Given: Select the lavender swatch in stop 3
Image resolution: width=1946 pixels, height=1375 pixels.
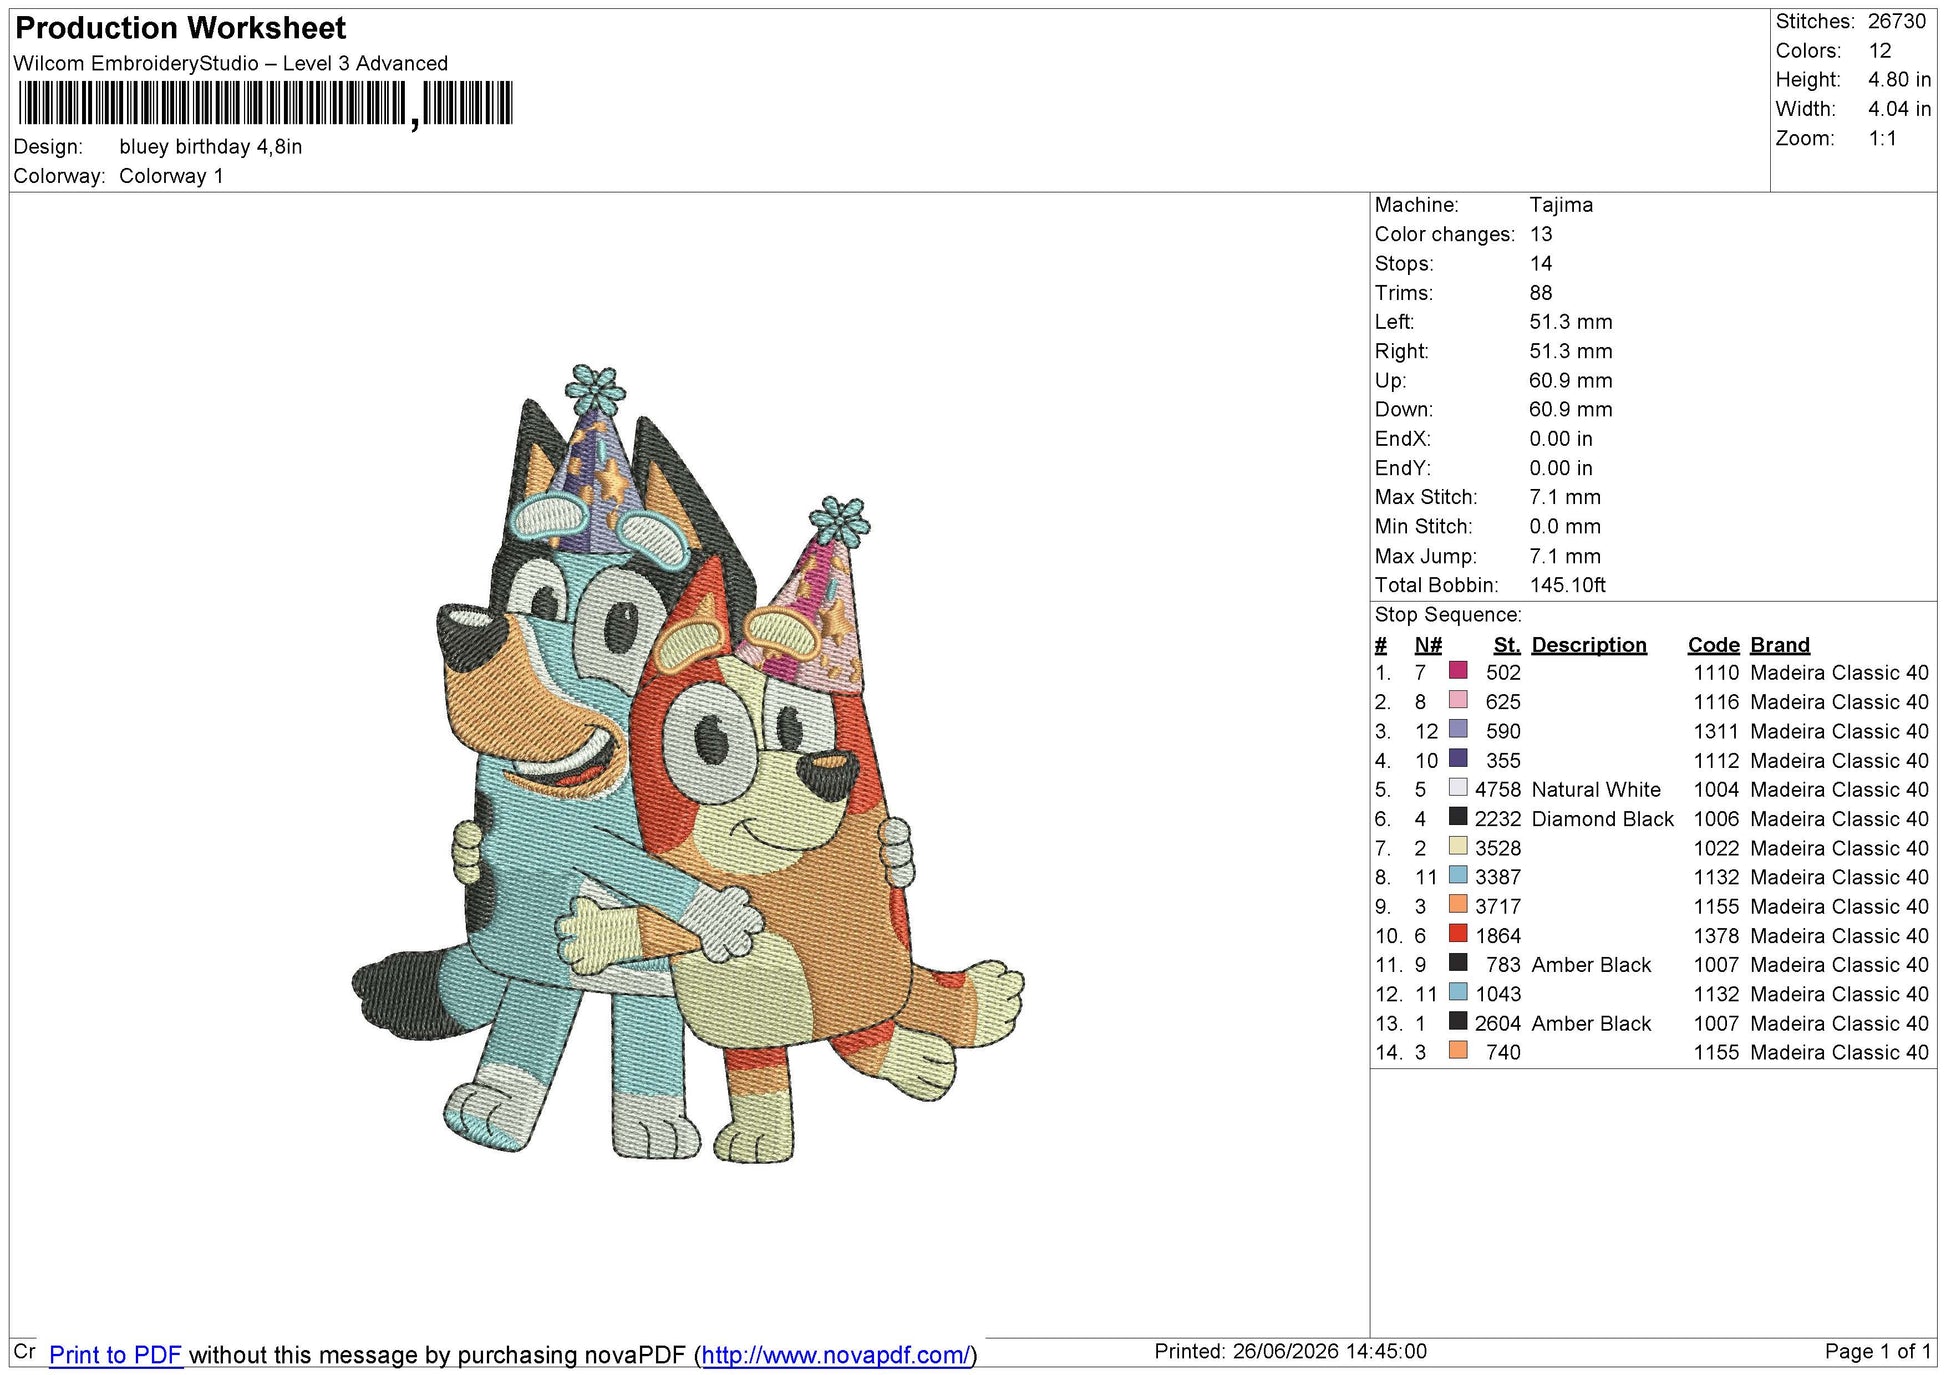Looking at the screenshot, I should [1458, 730].
